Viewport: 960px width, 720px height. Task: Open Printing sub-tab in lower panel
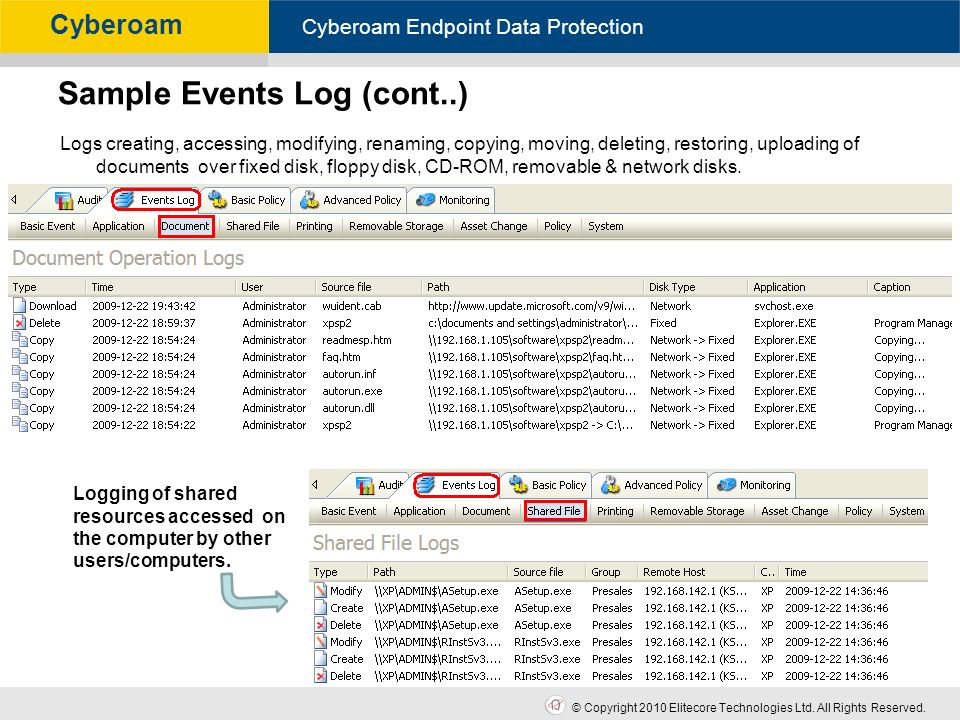615,511
